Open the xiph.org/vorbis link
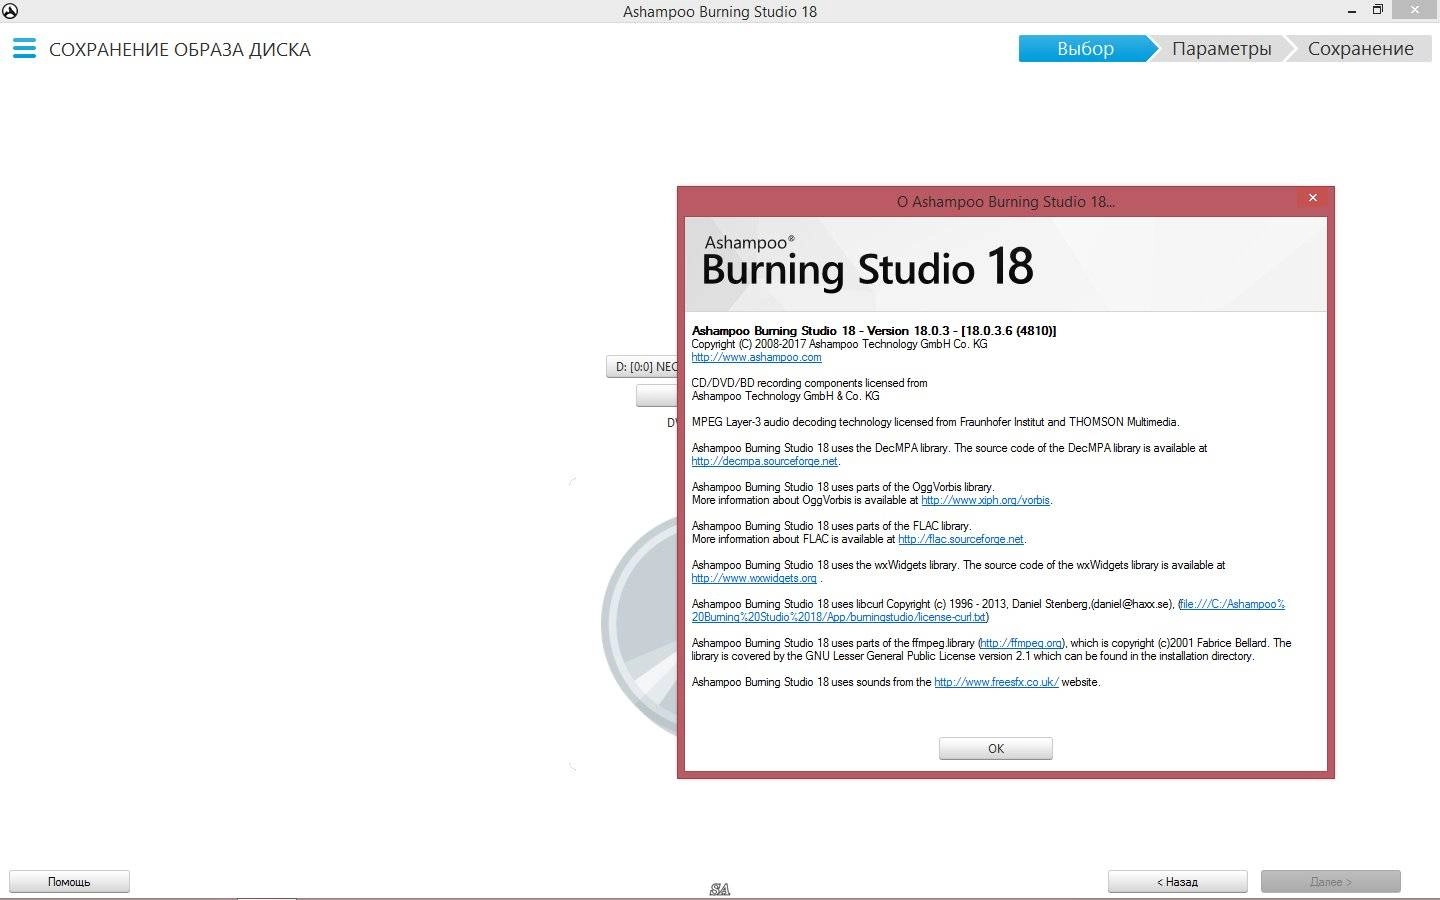The image size is (1440, 900). click(x=985, y=500)
